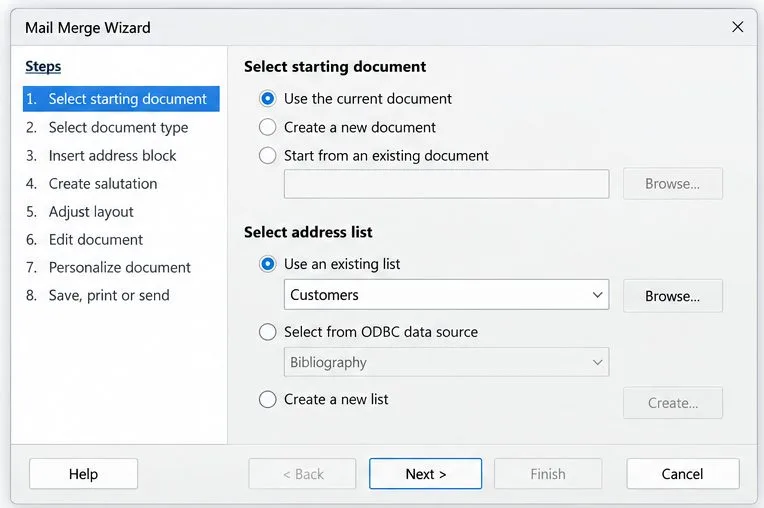Click 'Select starting document' section heading
The width and height of the screenshot is (764, 508).
[x=335, y=67]
